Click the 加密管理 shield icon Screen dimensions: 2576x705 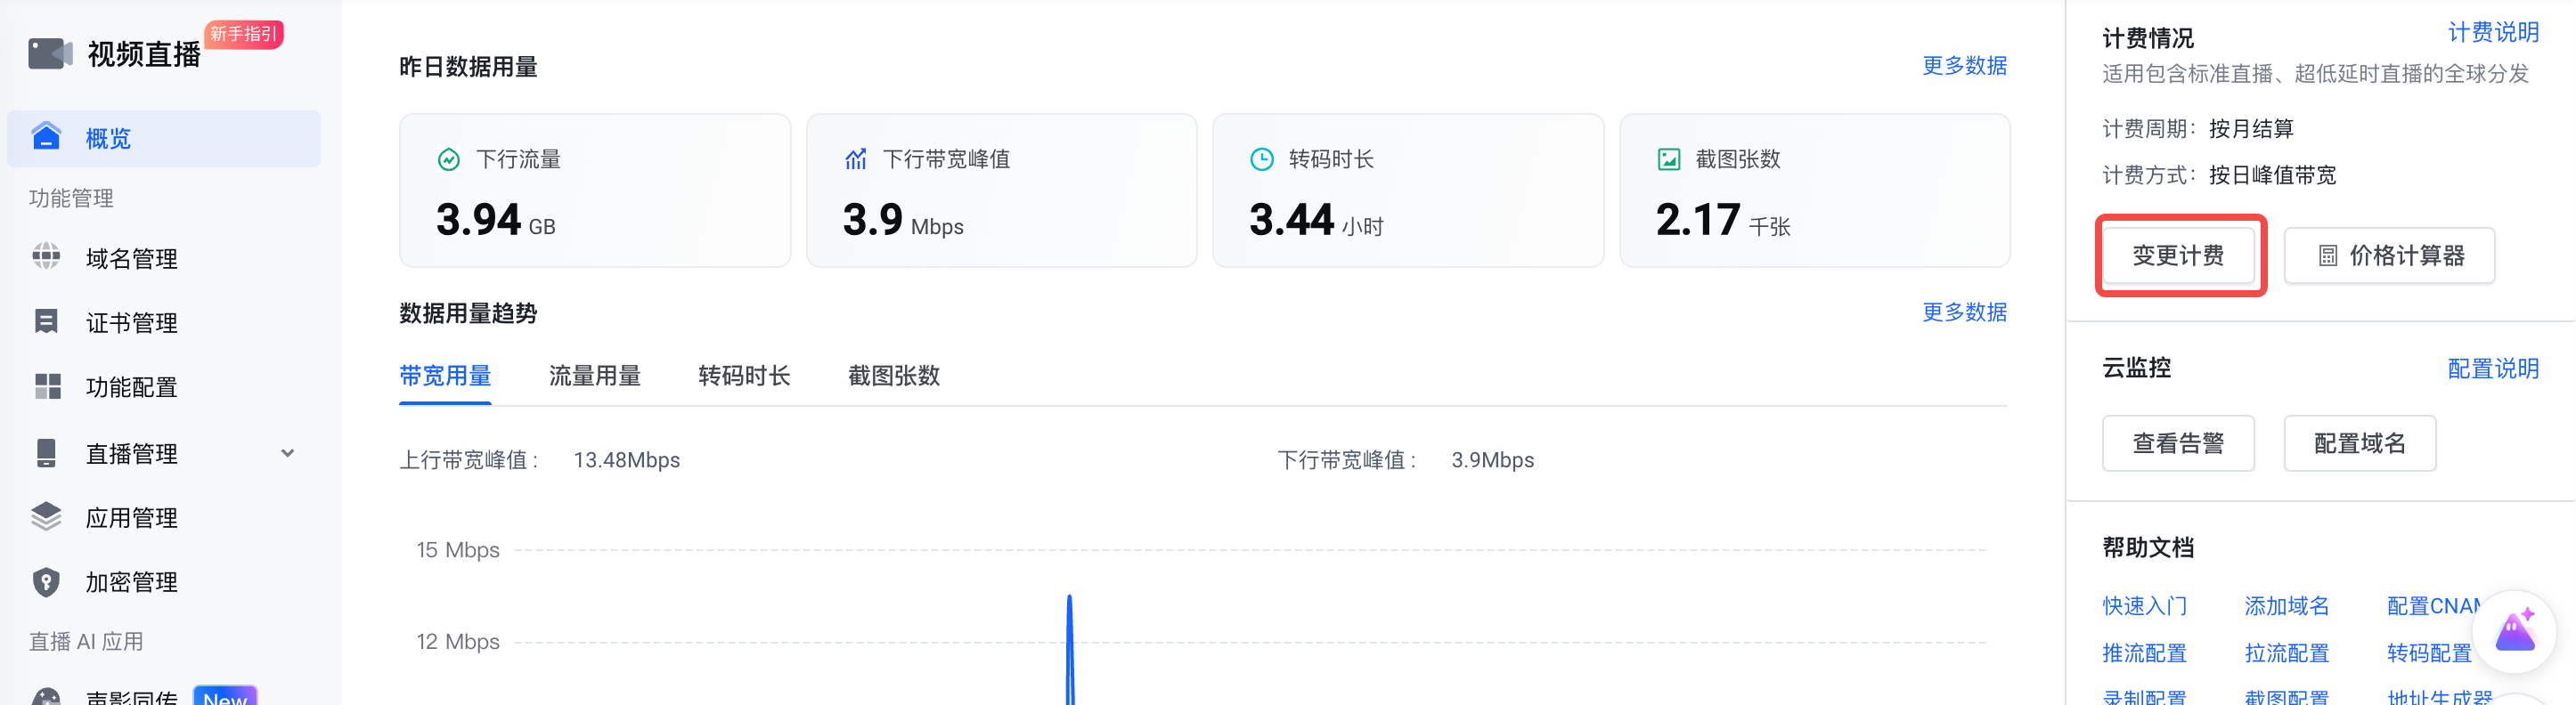[46, 581]
